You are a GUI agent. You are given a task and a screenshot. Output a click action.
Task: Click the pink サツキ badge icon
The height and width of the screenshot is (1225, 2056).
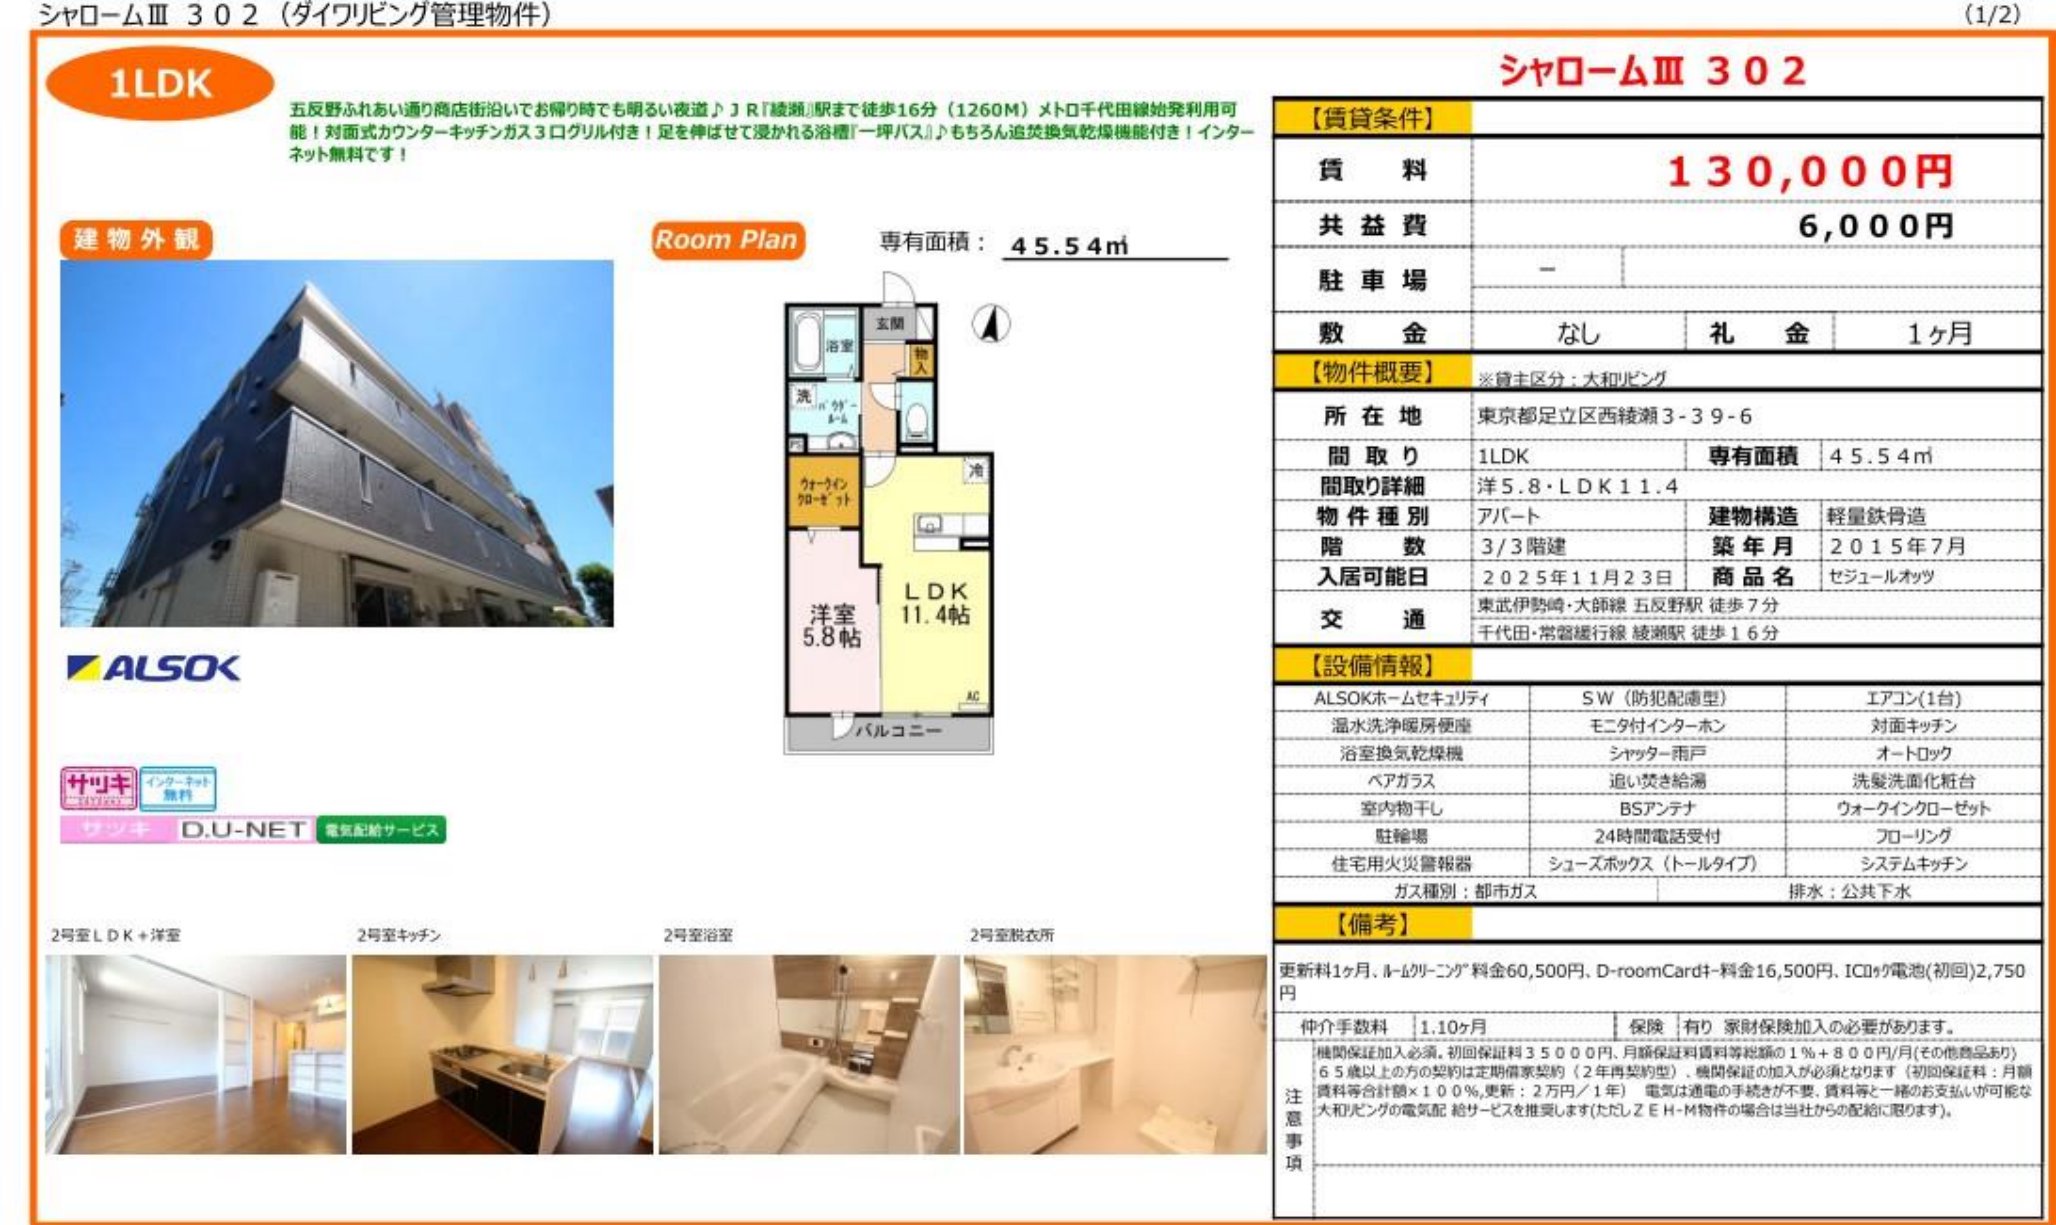(x=98, y=788)
